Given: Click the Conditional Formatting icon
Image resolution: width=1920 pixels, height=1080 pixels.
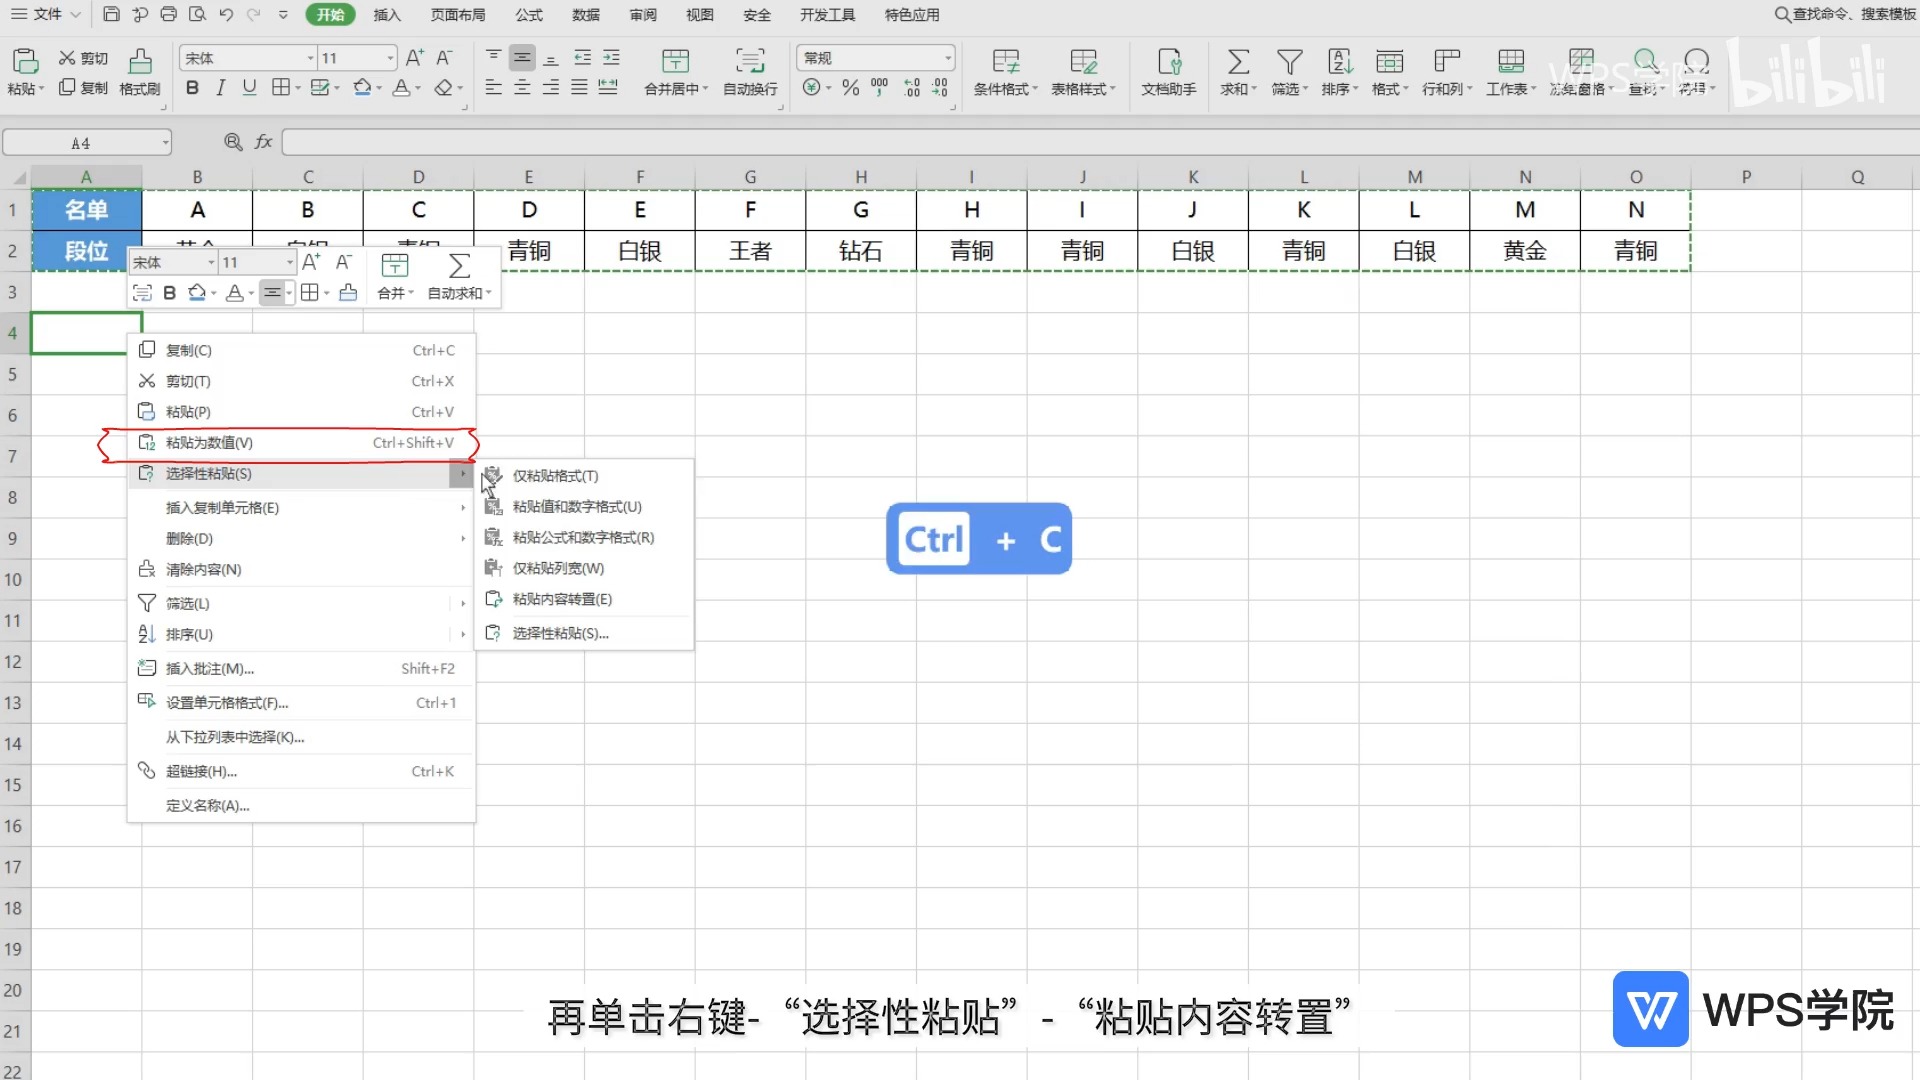Looking at the screenshot, I should click(x=1005, y=62).
